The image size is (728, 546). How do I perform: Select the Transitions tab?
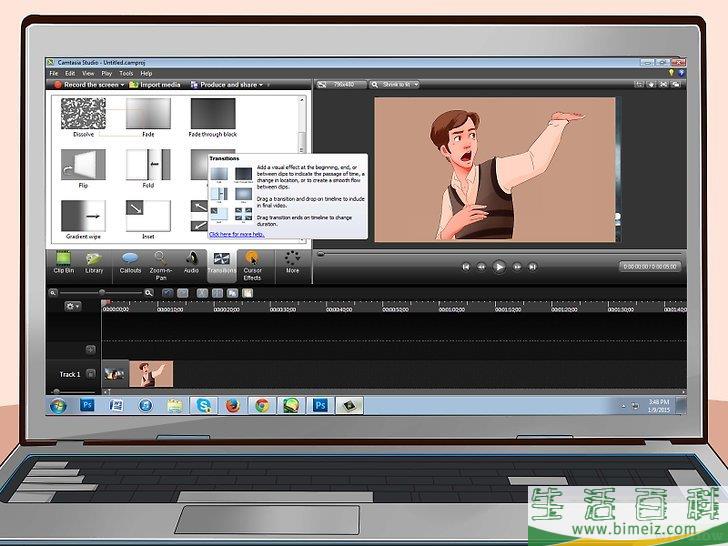point(221,264)
